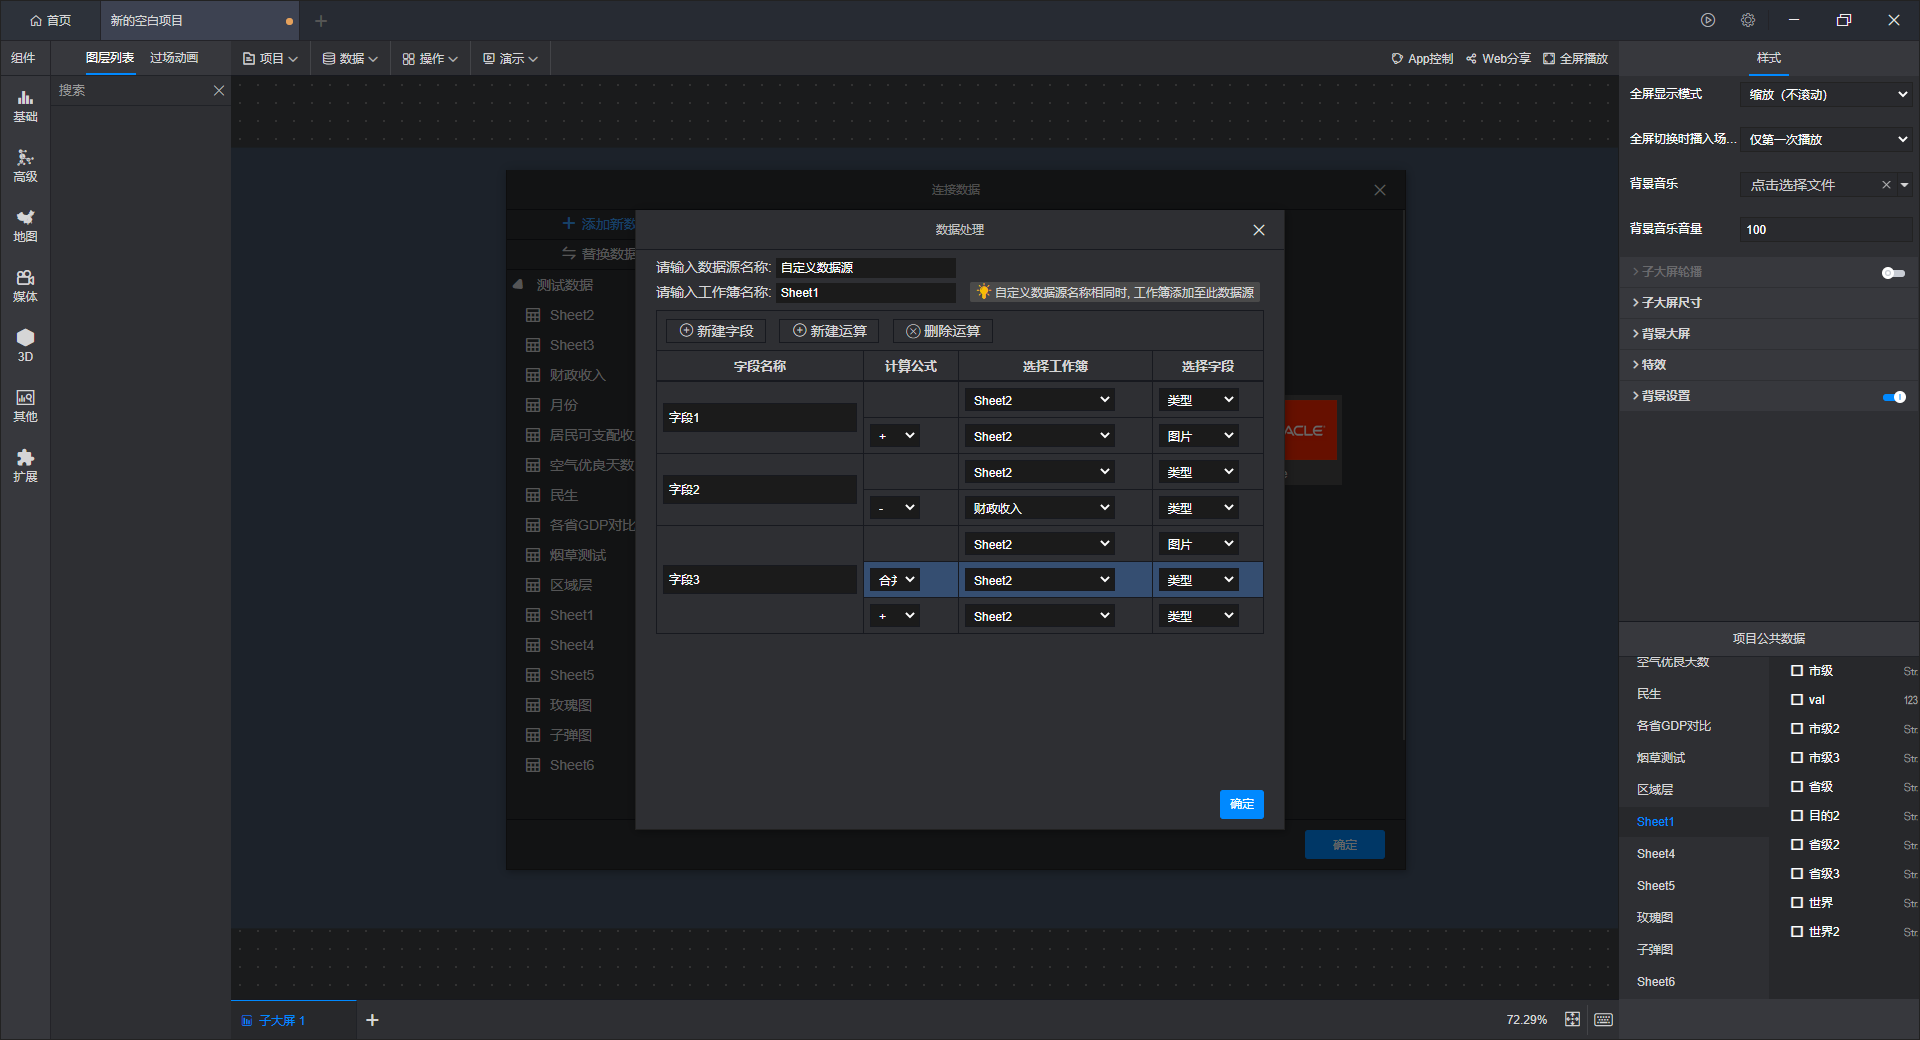The height and width of the screenshot is (1040, 1920).
Task: Click the keyboard icon in status bar
Action: pos(1604,1019)
